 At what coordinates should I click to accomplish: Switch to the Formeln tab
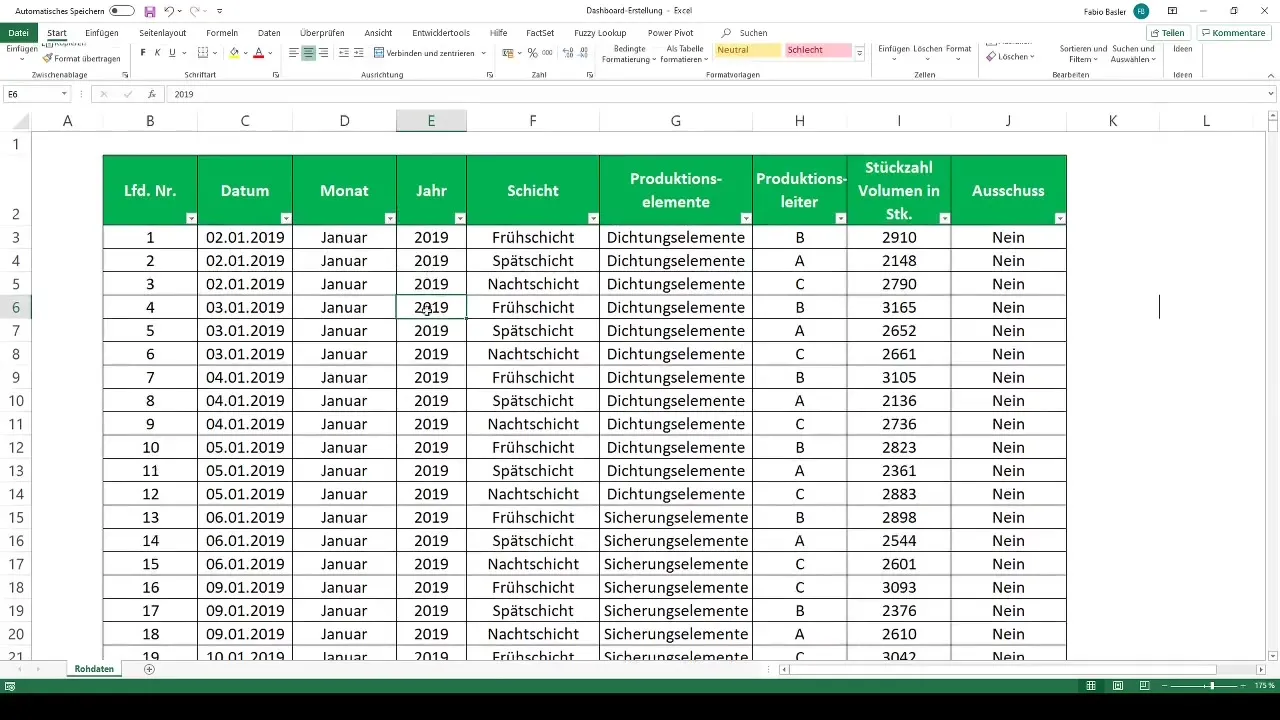[222, 33]
